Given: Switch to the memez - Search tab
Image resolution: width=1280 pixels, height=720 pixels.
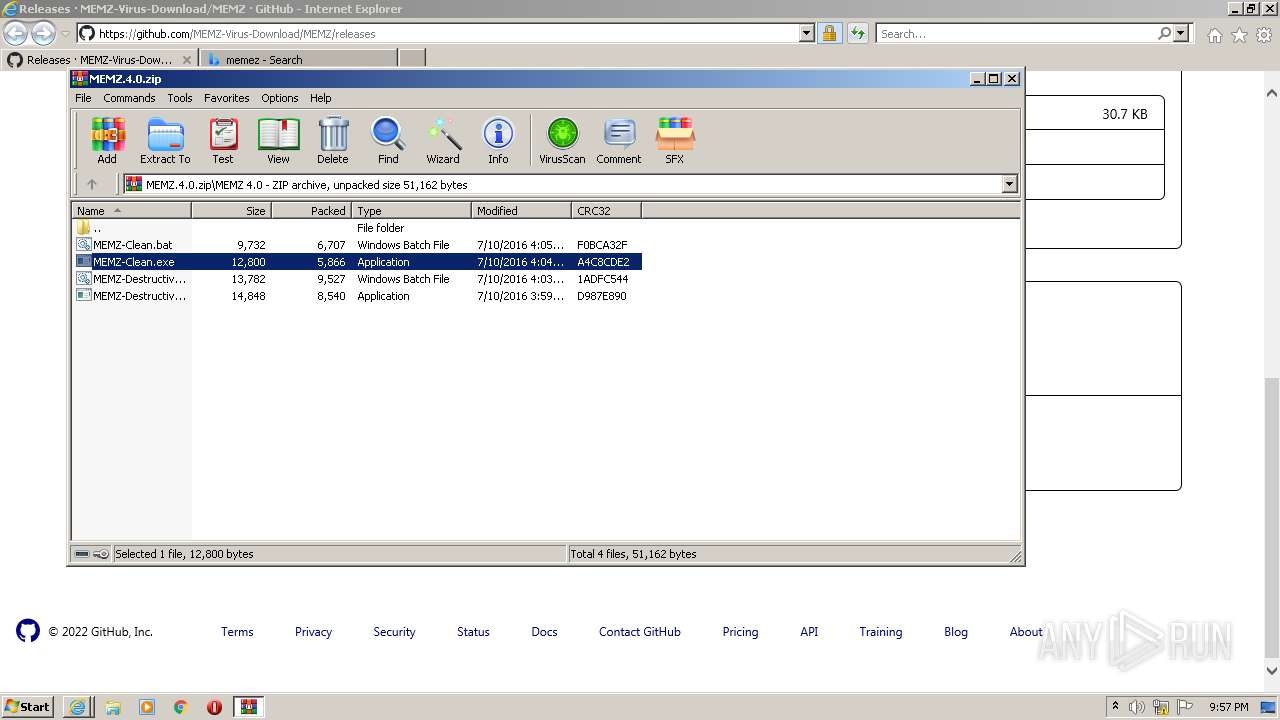Looking at the screenshot, I should (298, 59).
